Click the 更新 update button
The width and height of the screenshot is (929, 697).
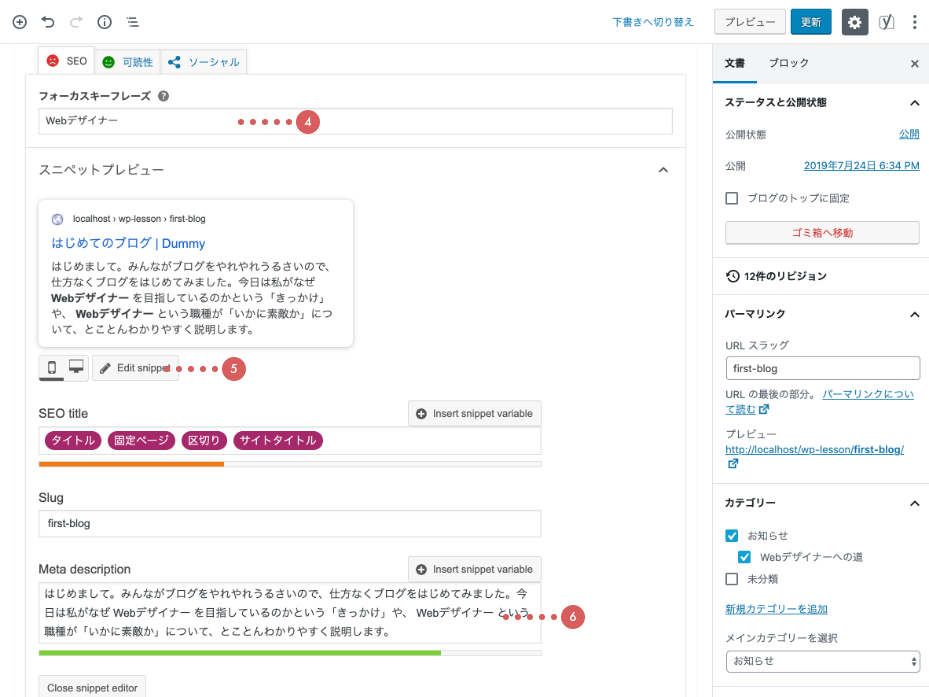(810, 22)
